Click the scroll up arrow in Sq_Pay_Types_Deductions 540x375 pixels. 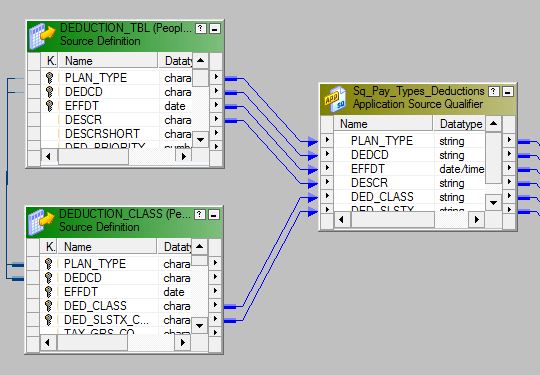(494, 124)
